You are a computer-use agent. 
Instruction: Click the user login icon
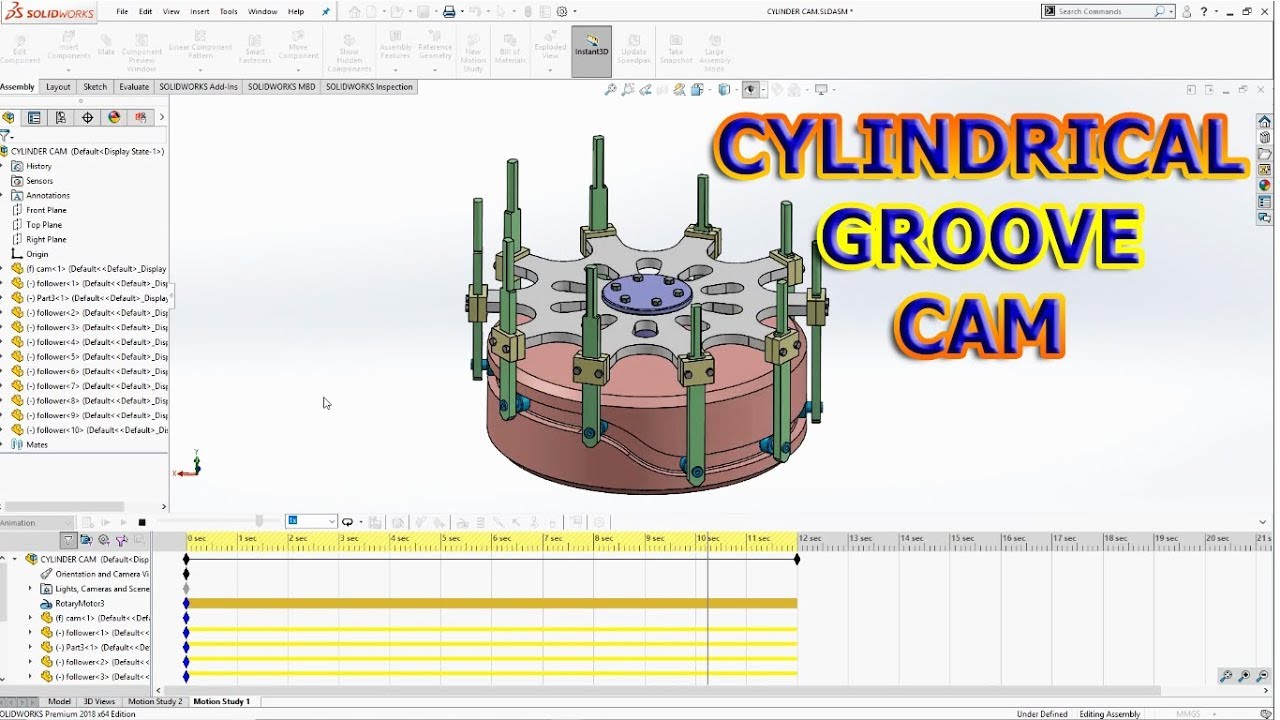[1187, 12]
